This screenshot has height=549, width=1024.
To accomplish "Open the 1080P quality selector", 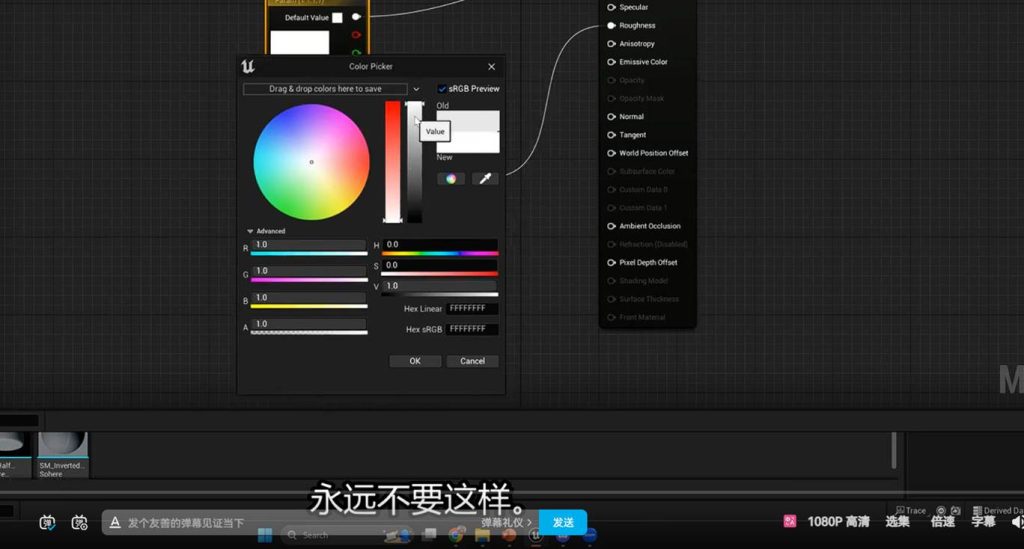I will (837, 522).
